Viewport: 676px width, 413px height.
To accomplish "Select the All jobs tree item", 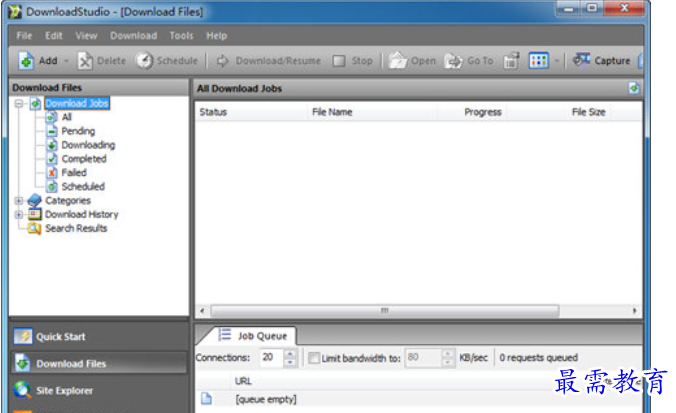I will (x=66, y=117).
